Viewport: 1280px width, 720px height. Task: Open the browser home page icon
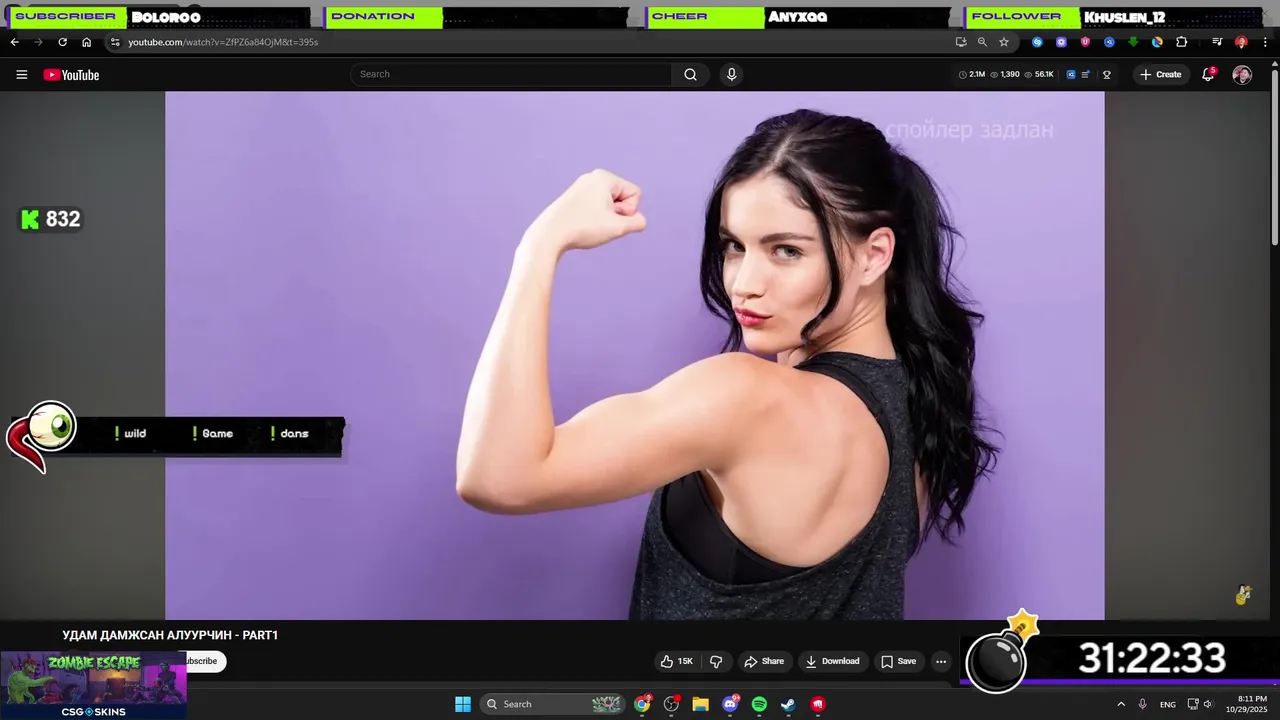pyautogui.click(x=87, y=42)
